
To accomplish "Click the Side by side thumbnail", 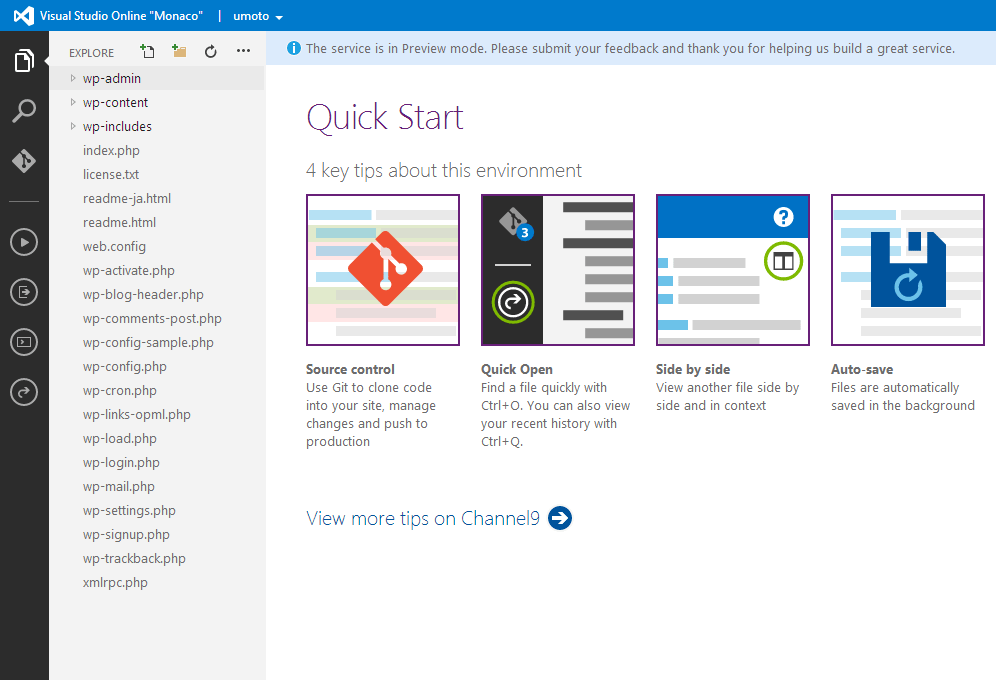I will [732, 270].
